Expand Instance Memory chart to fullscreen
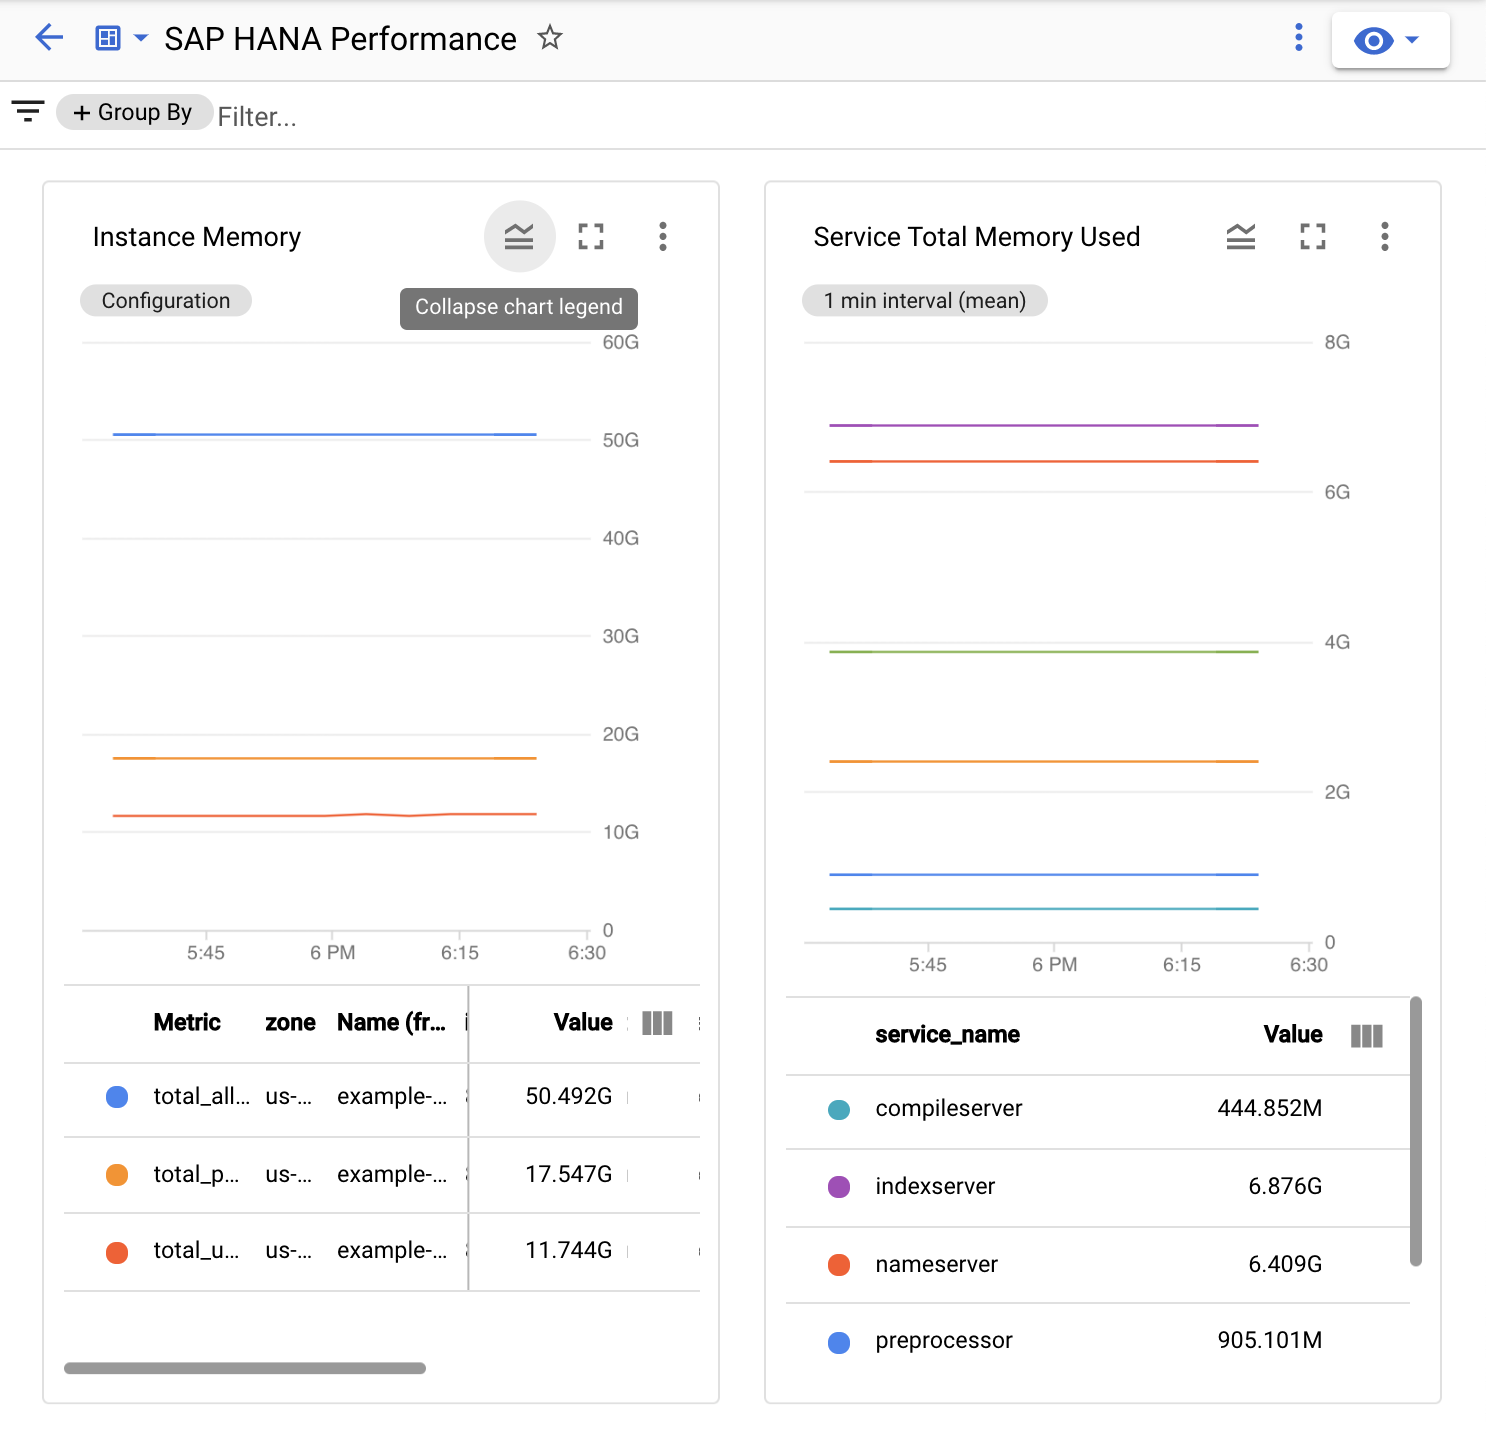1486x1436 pixels. pyautogui.click(x=591, y=237)
